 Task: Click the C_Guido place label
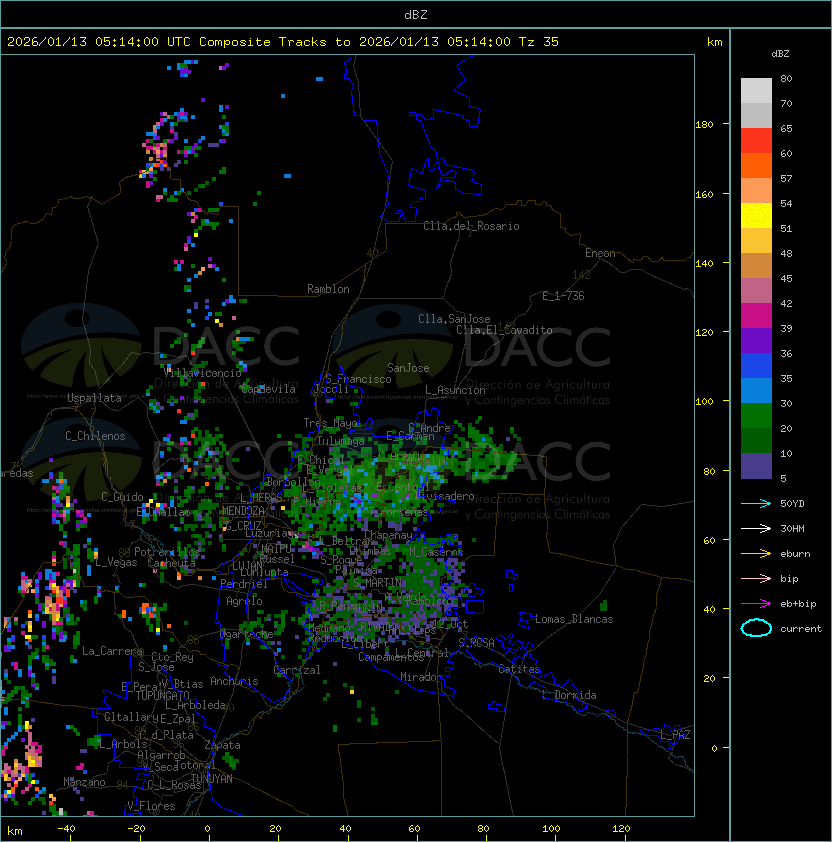(x=122, y=497)
